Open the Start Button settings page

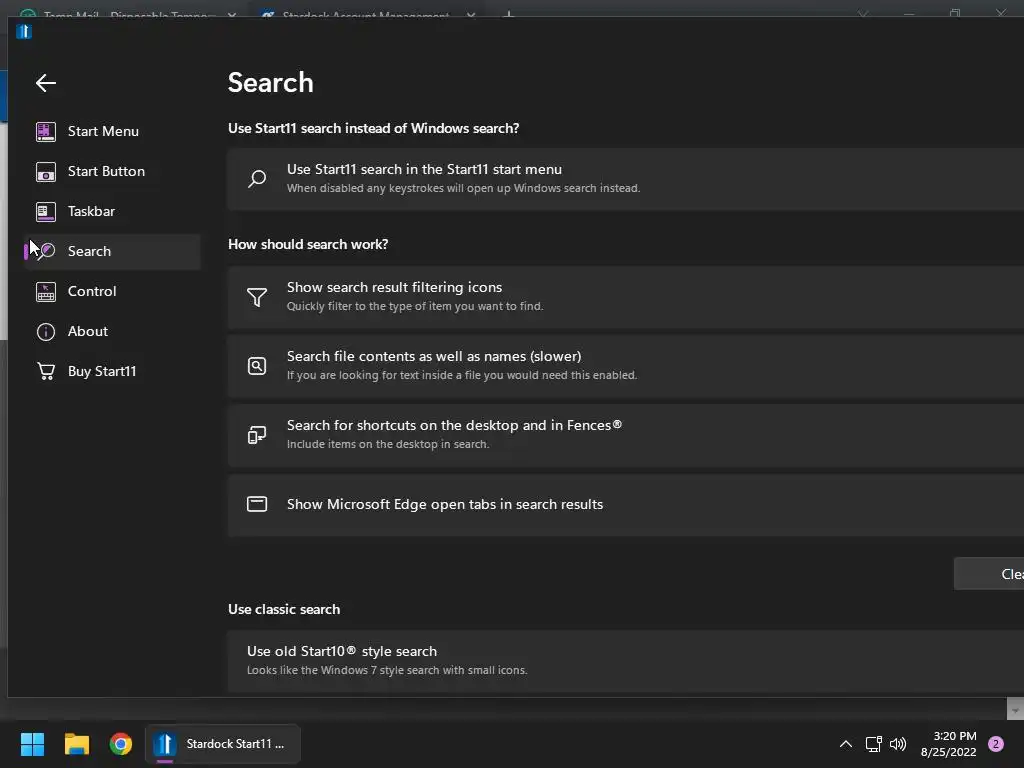[x=112, y=171]
